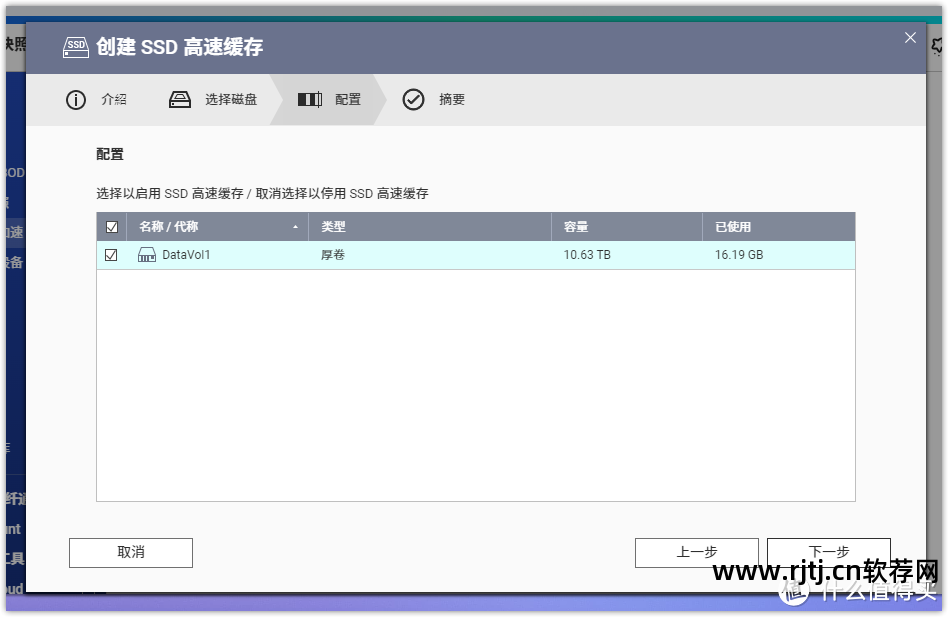
Task: Select the DataVol1 name text
Action: (186, 255)
